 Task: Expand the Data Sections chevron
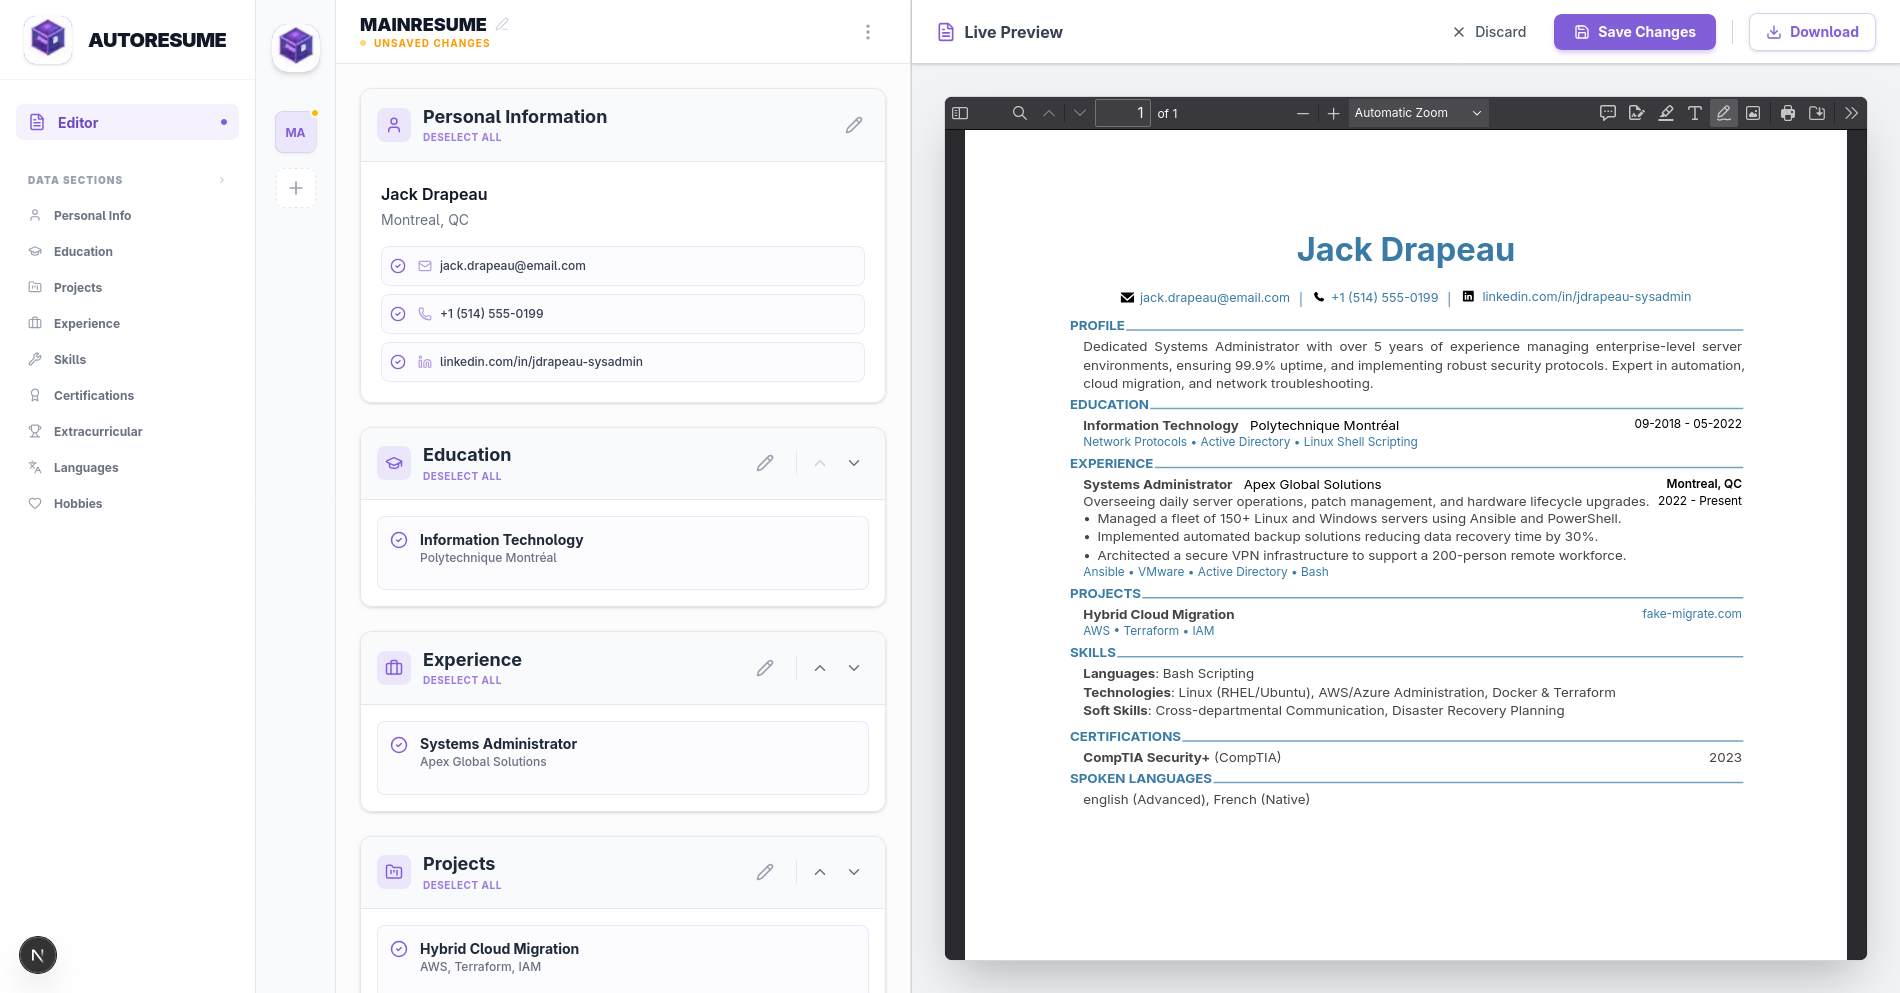click(222, 180)
